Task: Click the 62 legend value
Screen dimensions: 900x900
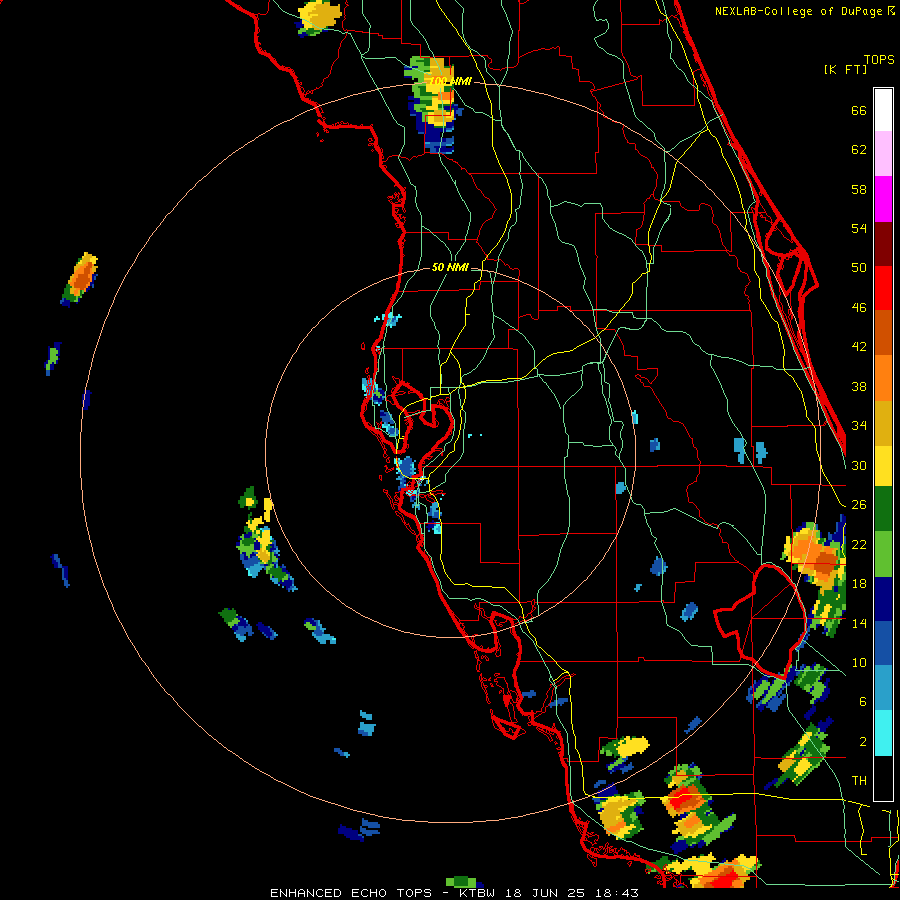Action: pyautogui.click(x=859, y=150)
